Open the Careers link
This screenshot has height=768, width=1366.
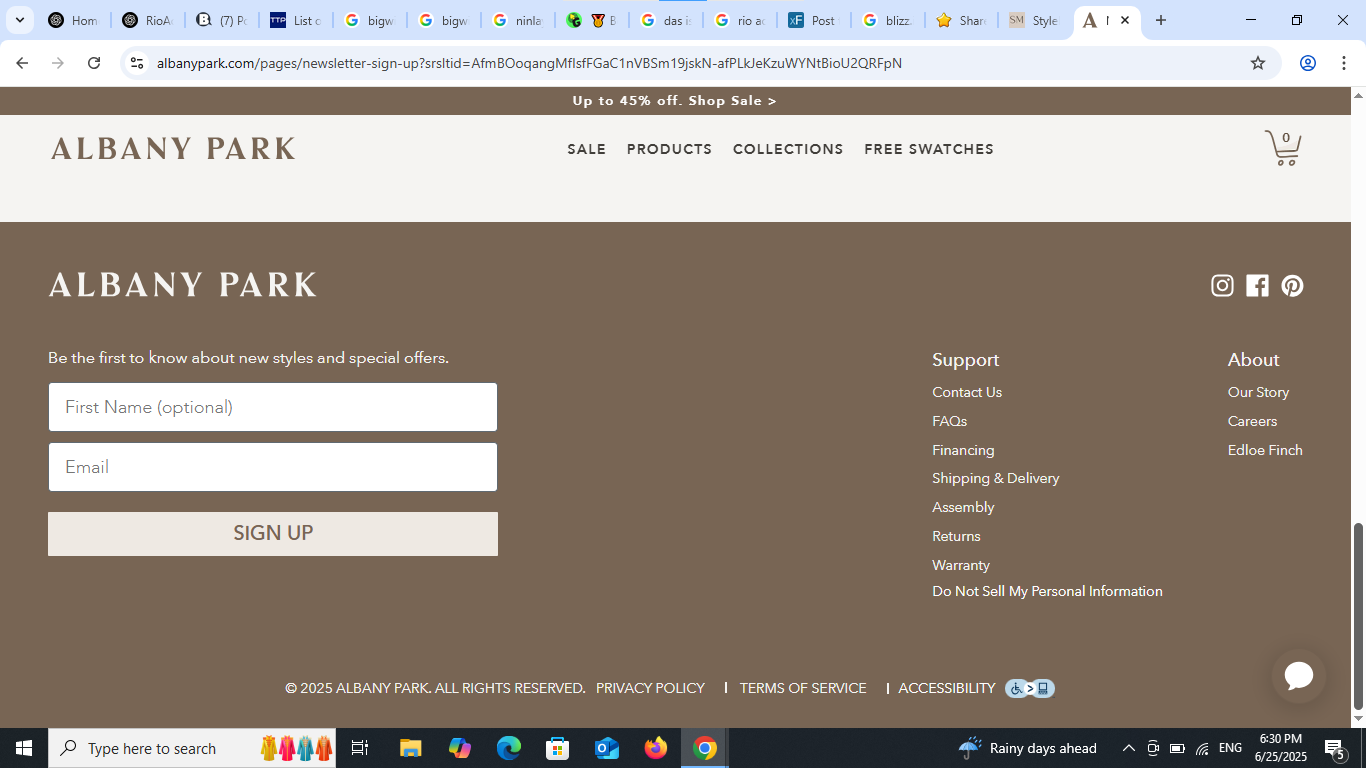(1252, 421)
